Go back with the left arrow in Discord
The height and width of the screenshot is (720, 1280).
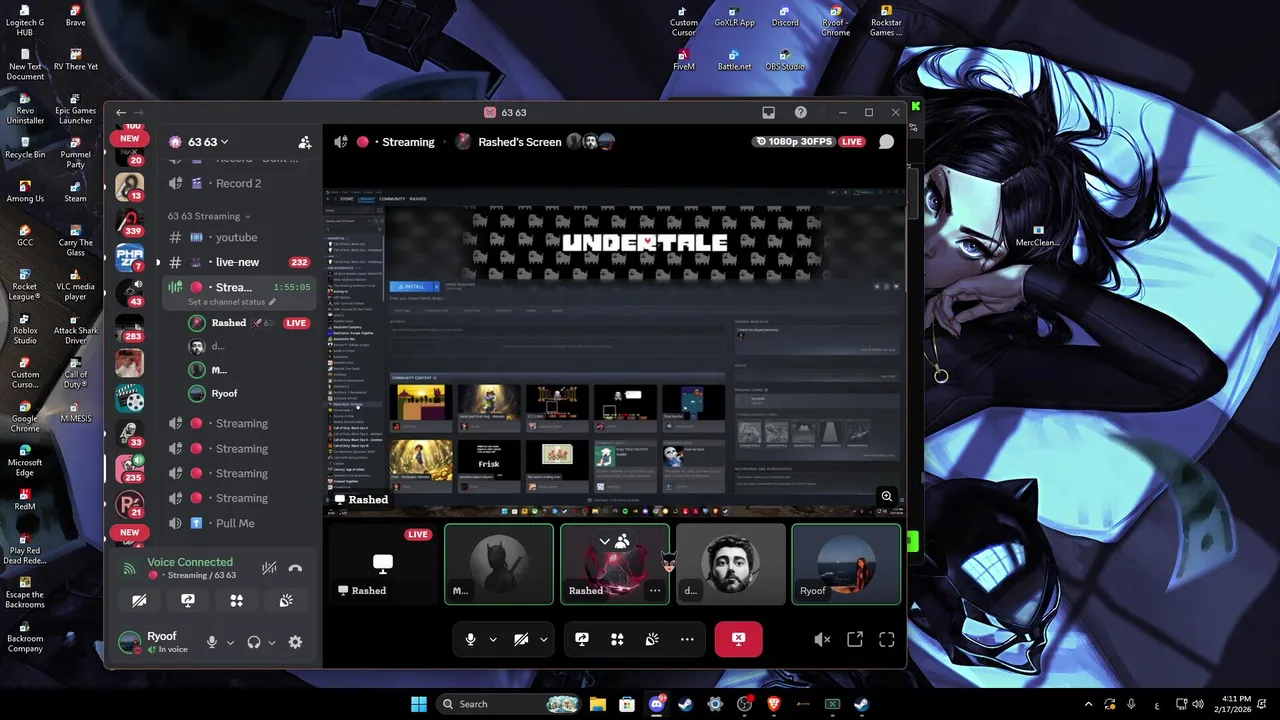point(121,113)
